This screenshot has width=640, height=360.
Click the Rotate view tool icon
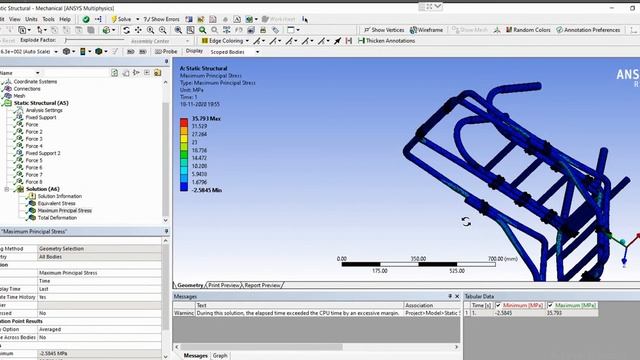point(127,30)
